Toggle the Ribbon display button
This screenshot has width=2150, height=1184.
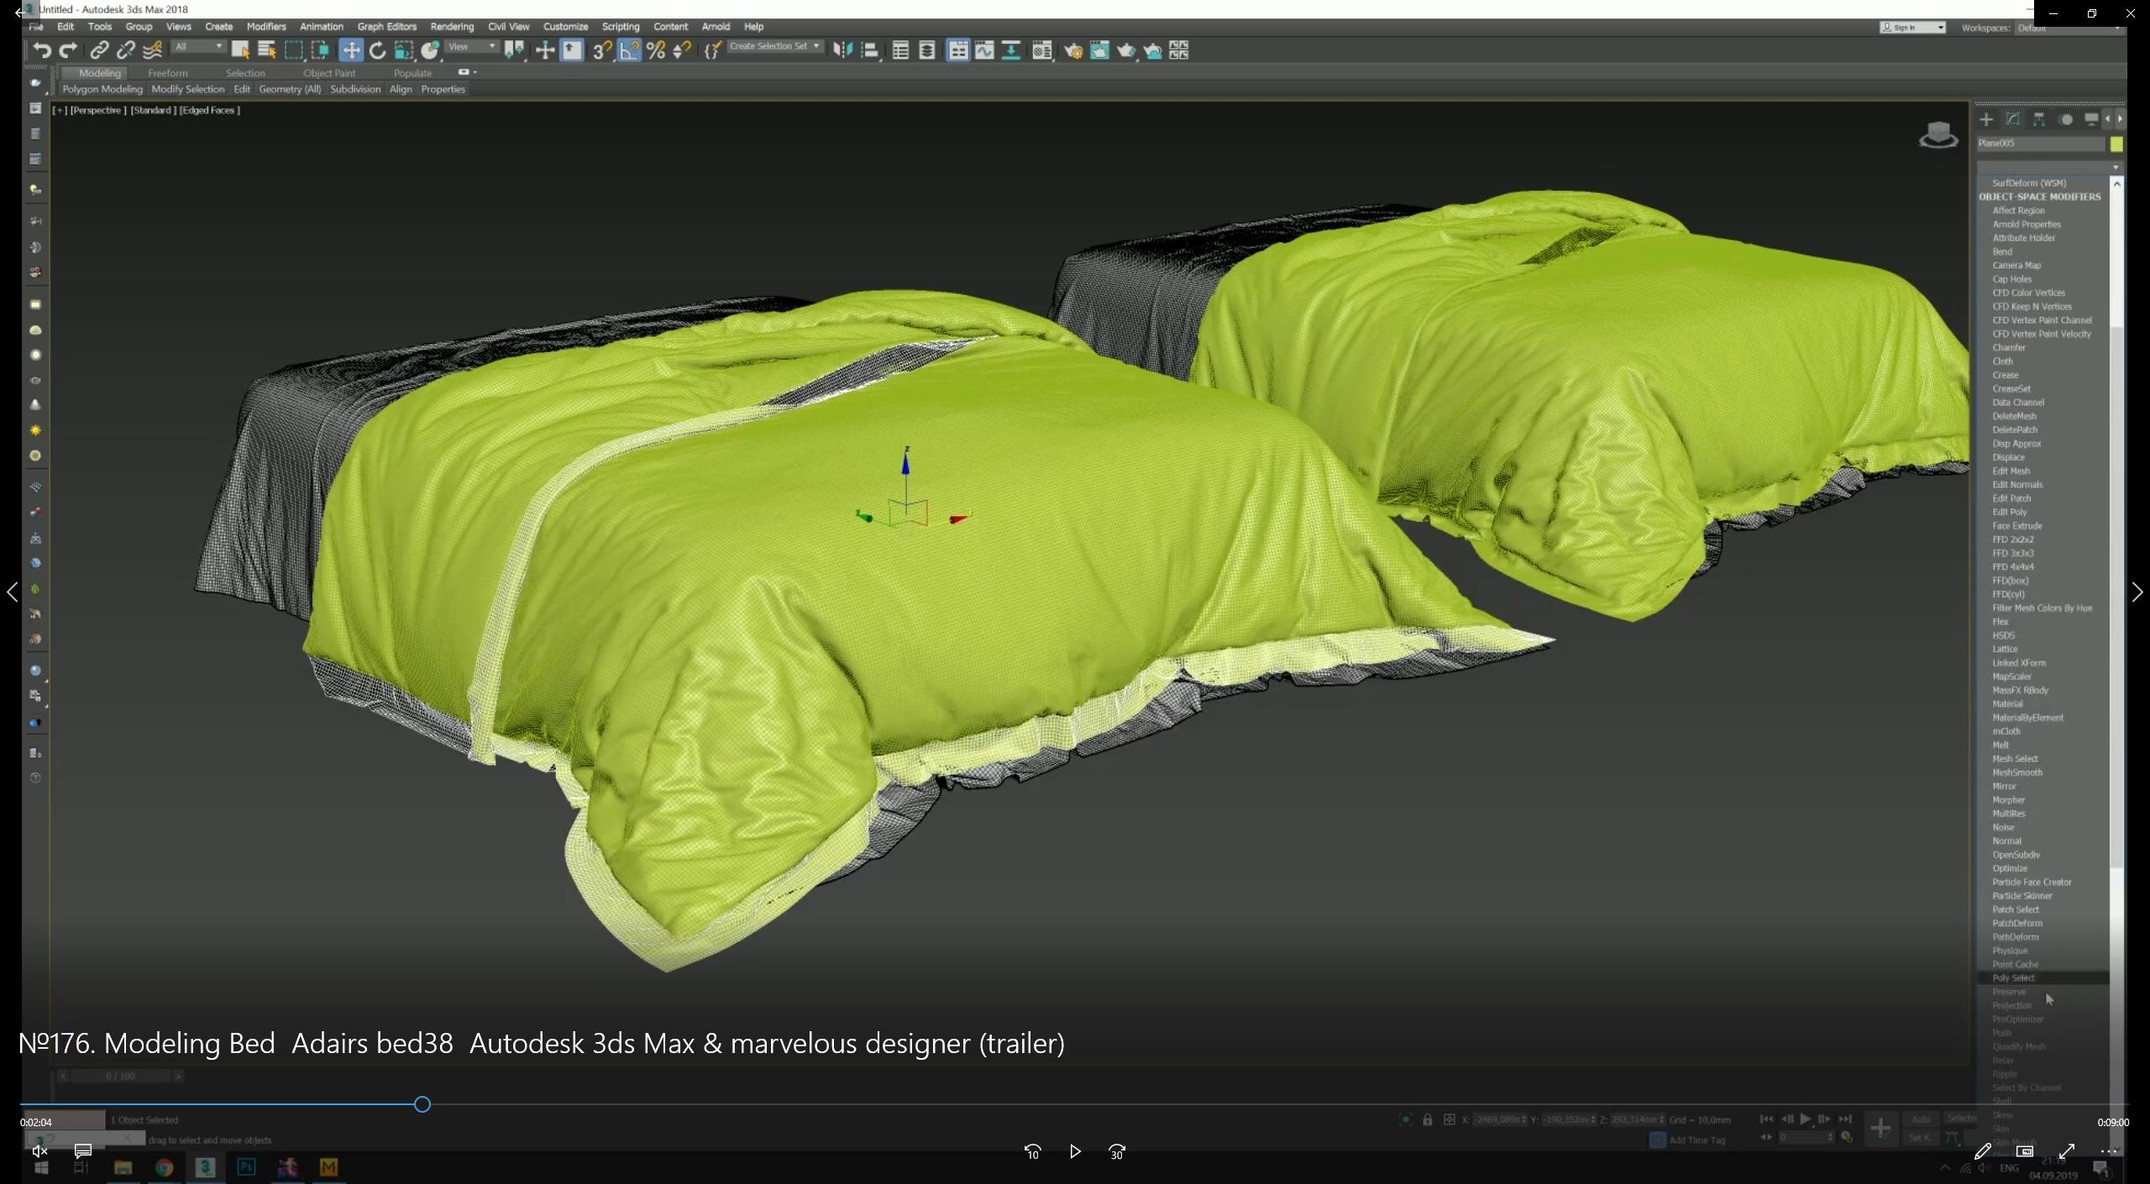click(958, 50)
